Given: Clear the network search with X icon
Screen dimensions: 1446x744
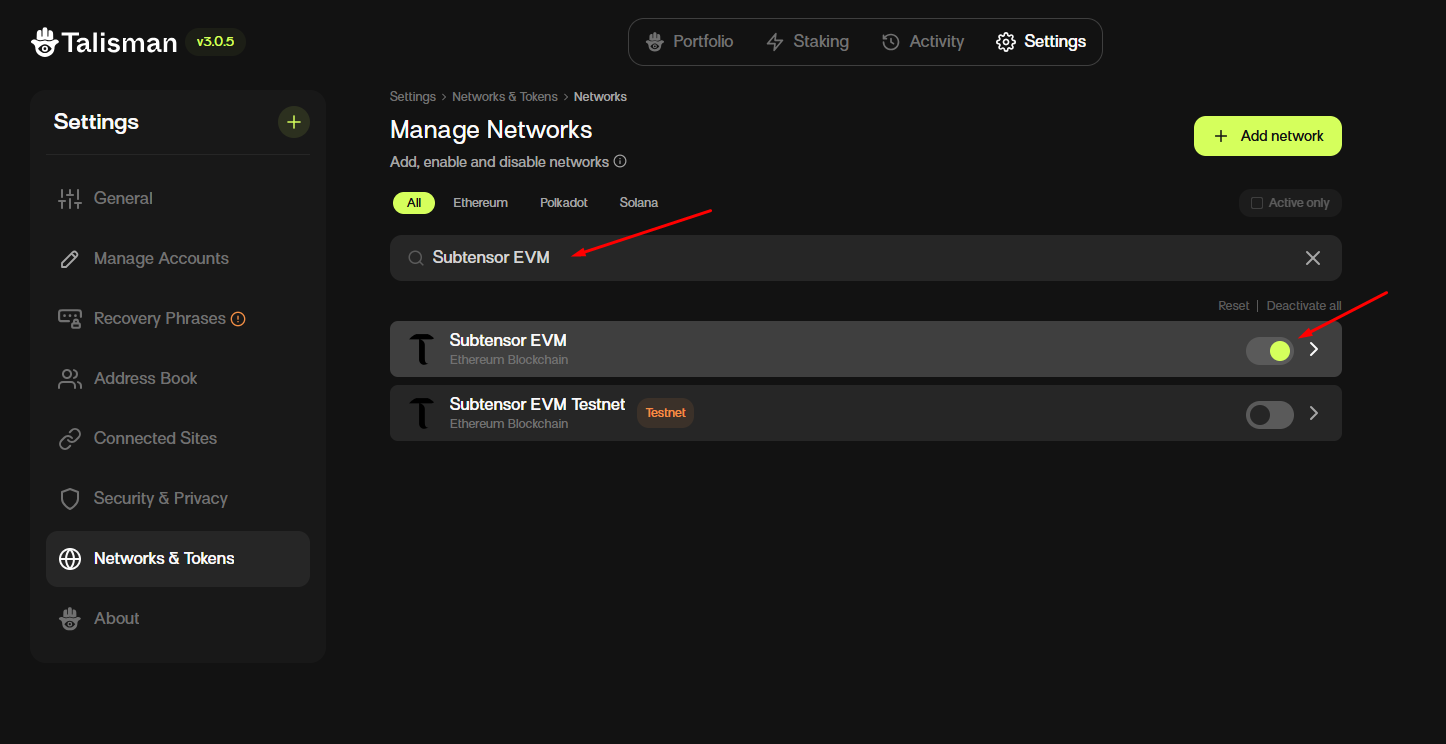Looking at the screenshot, I should tap(1313, 258).
